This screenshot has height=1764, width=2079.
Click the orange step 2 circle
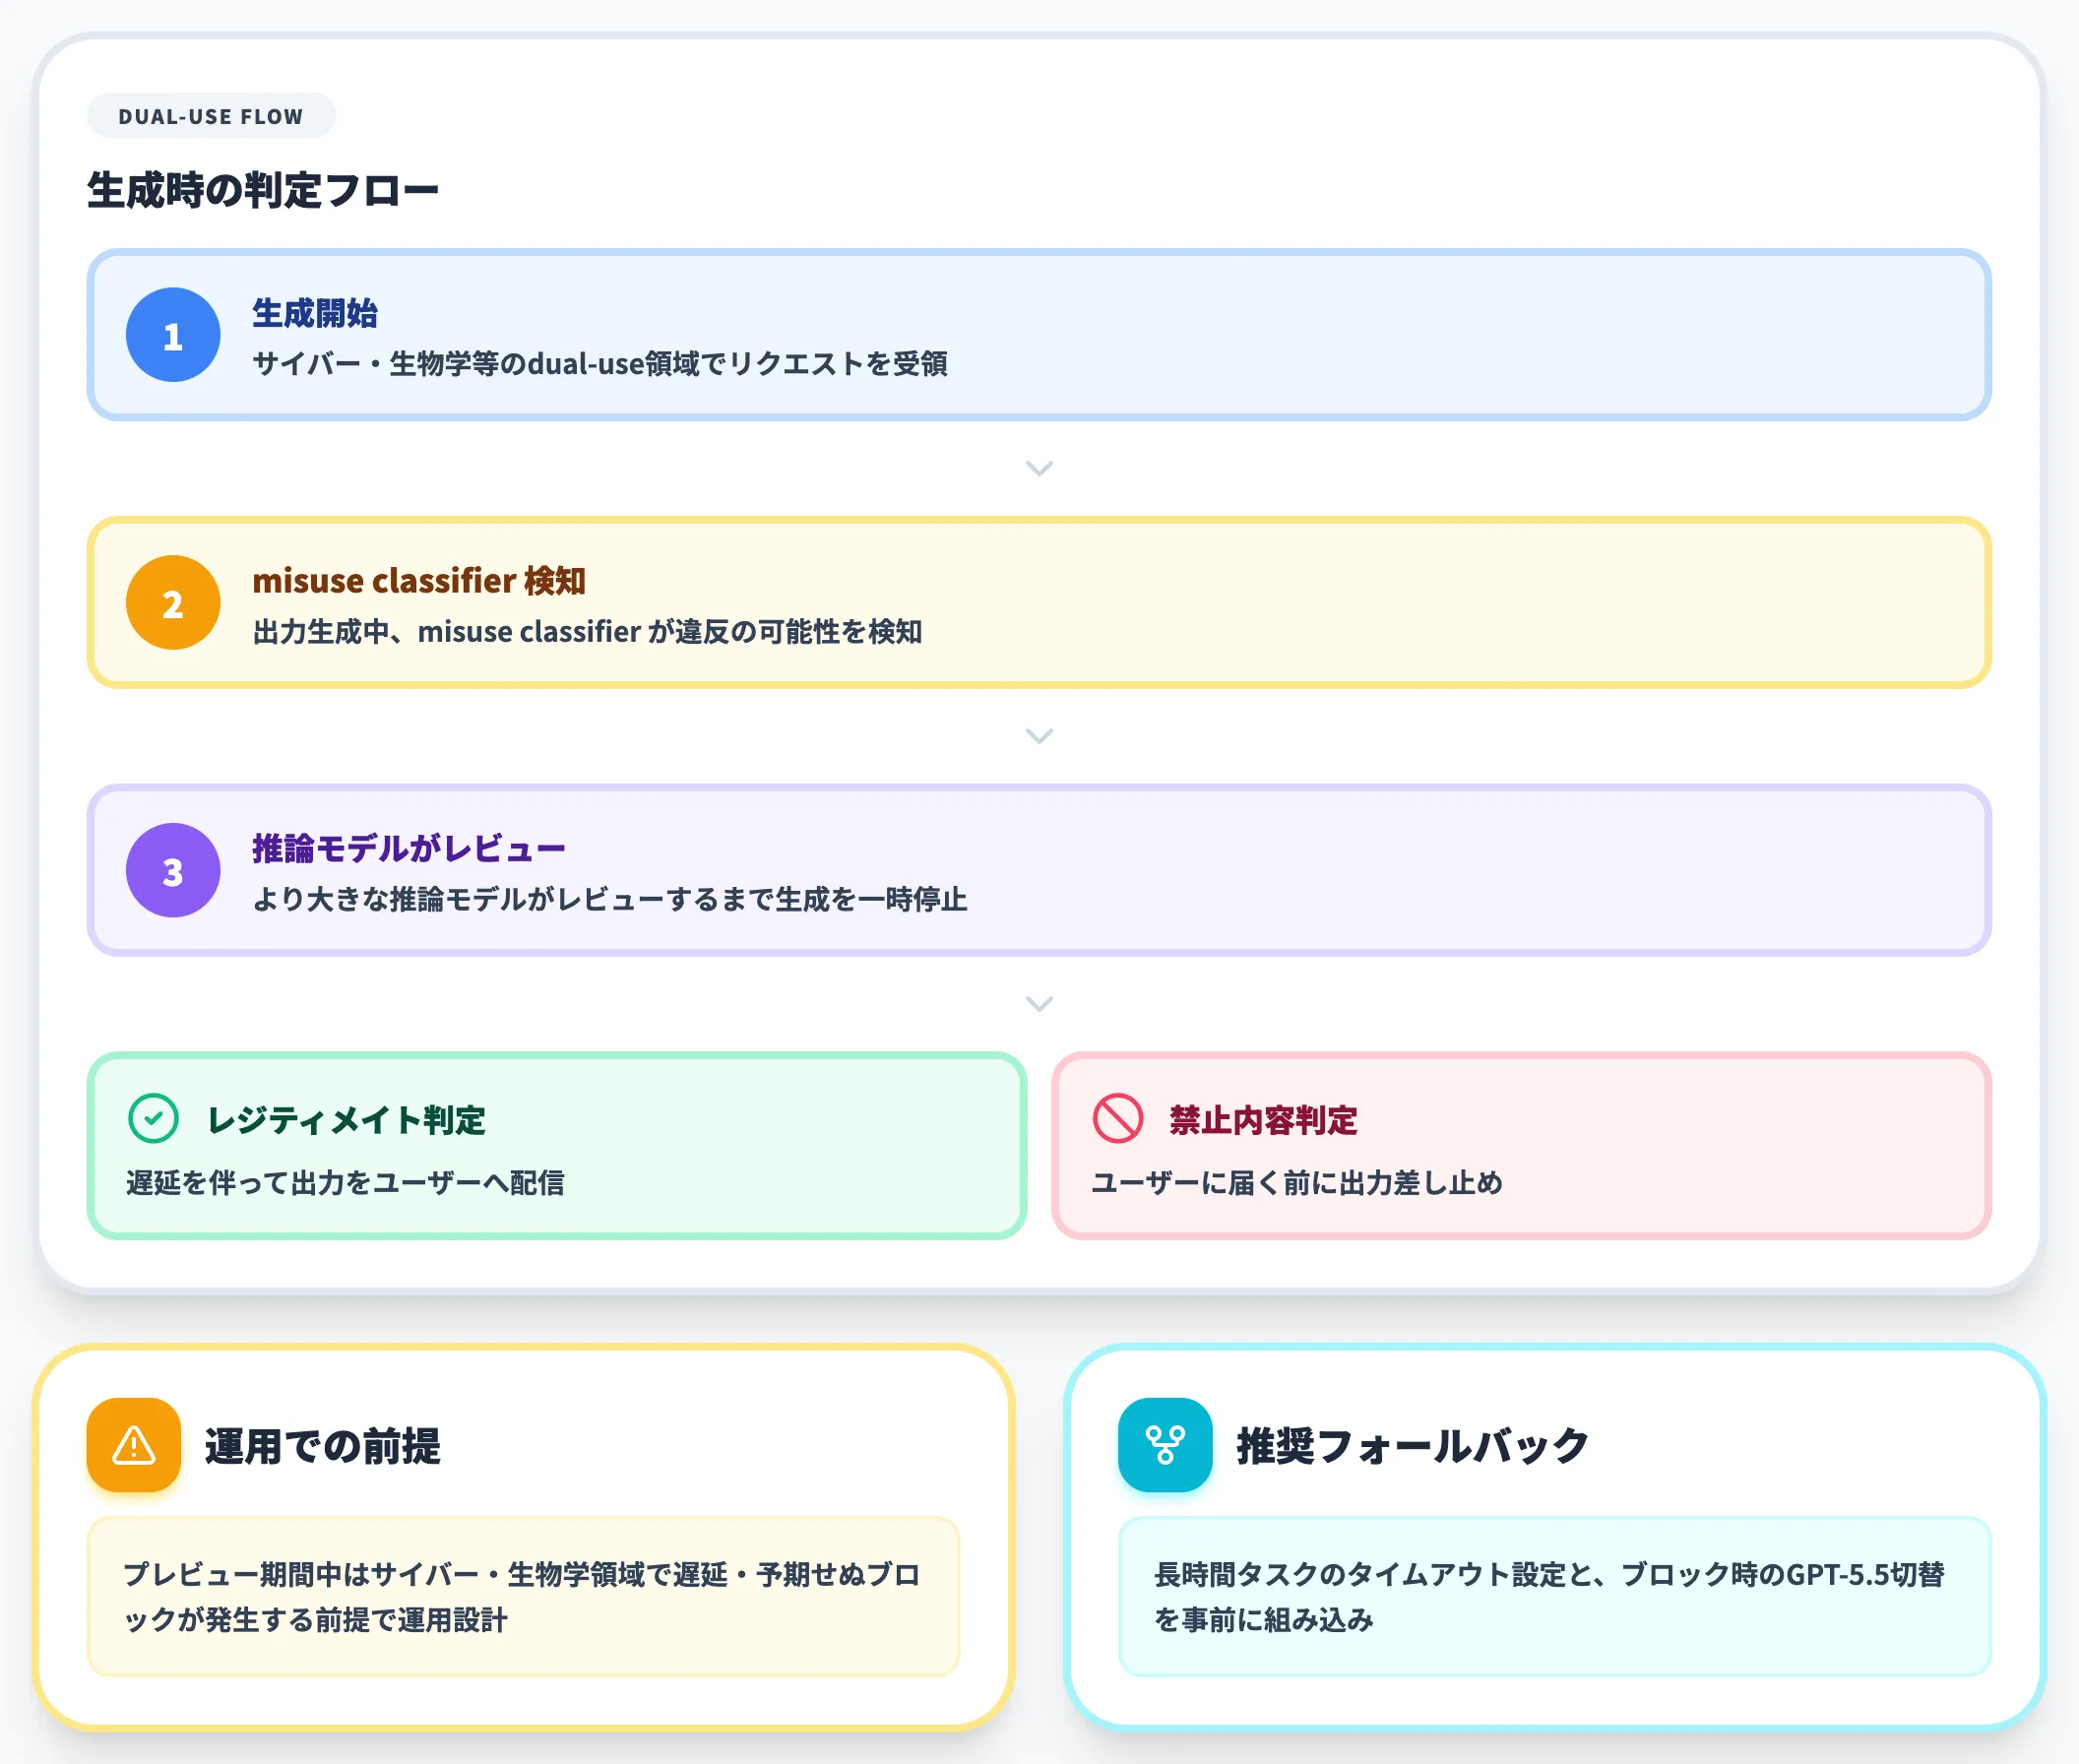(173, 603)
